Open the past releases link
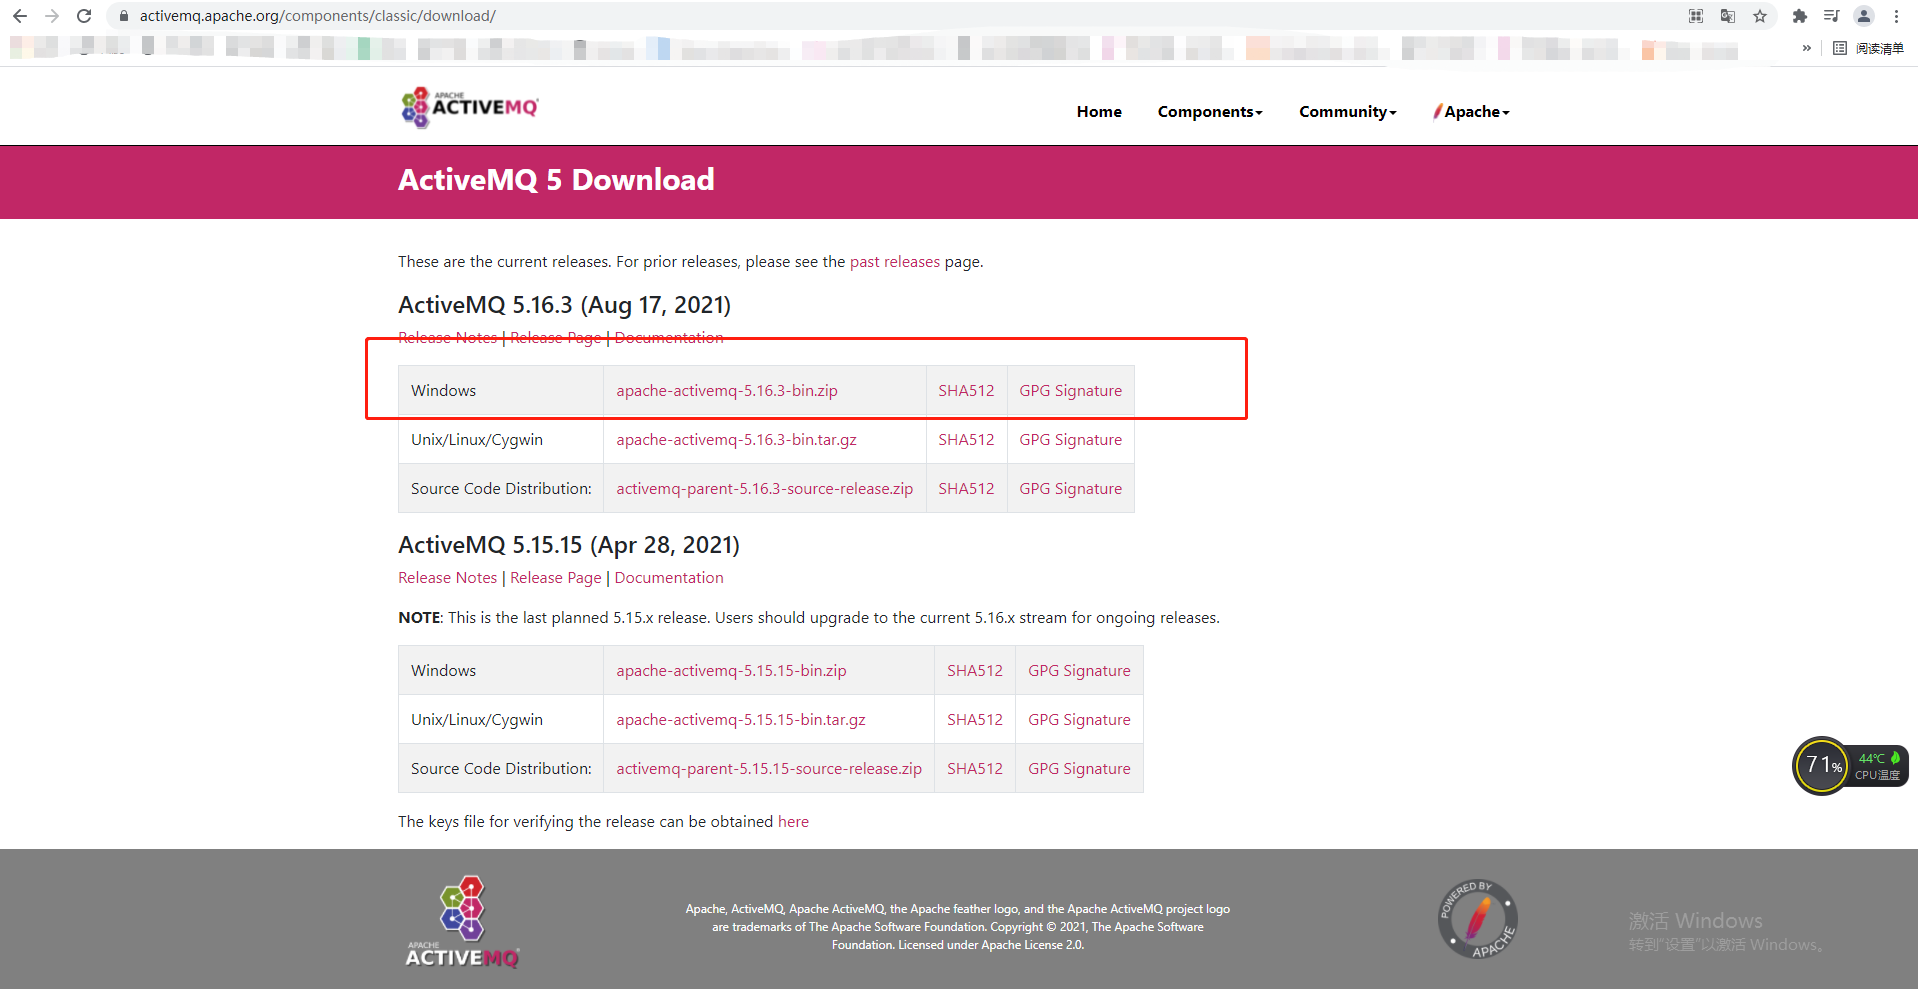The image size is (1918, 989). point(895,262)
